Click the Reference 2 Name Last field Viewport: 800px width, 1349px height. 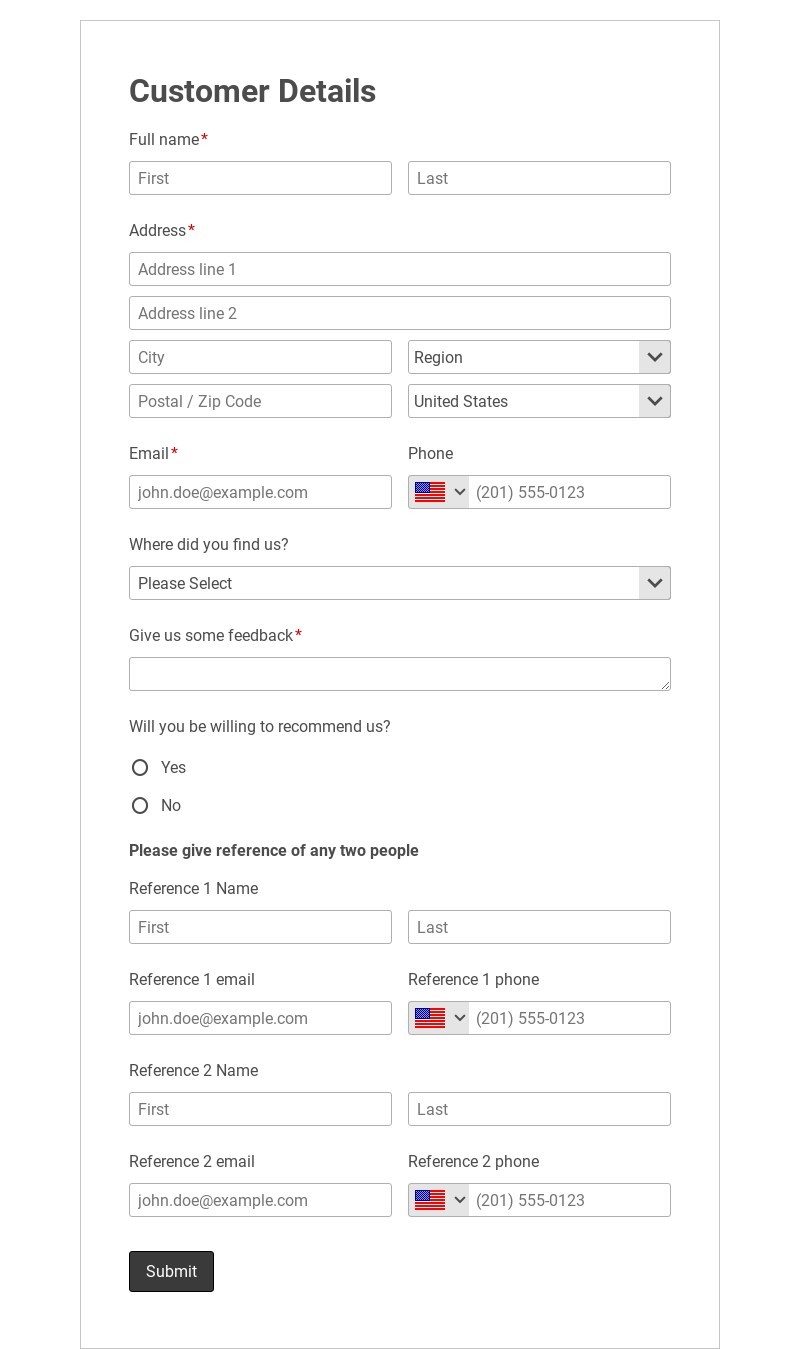click(539, 1109)
